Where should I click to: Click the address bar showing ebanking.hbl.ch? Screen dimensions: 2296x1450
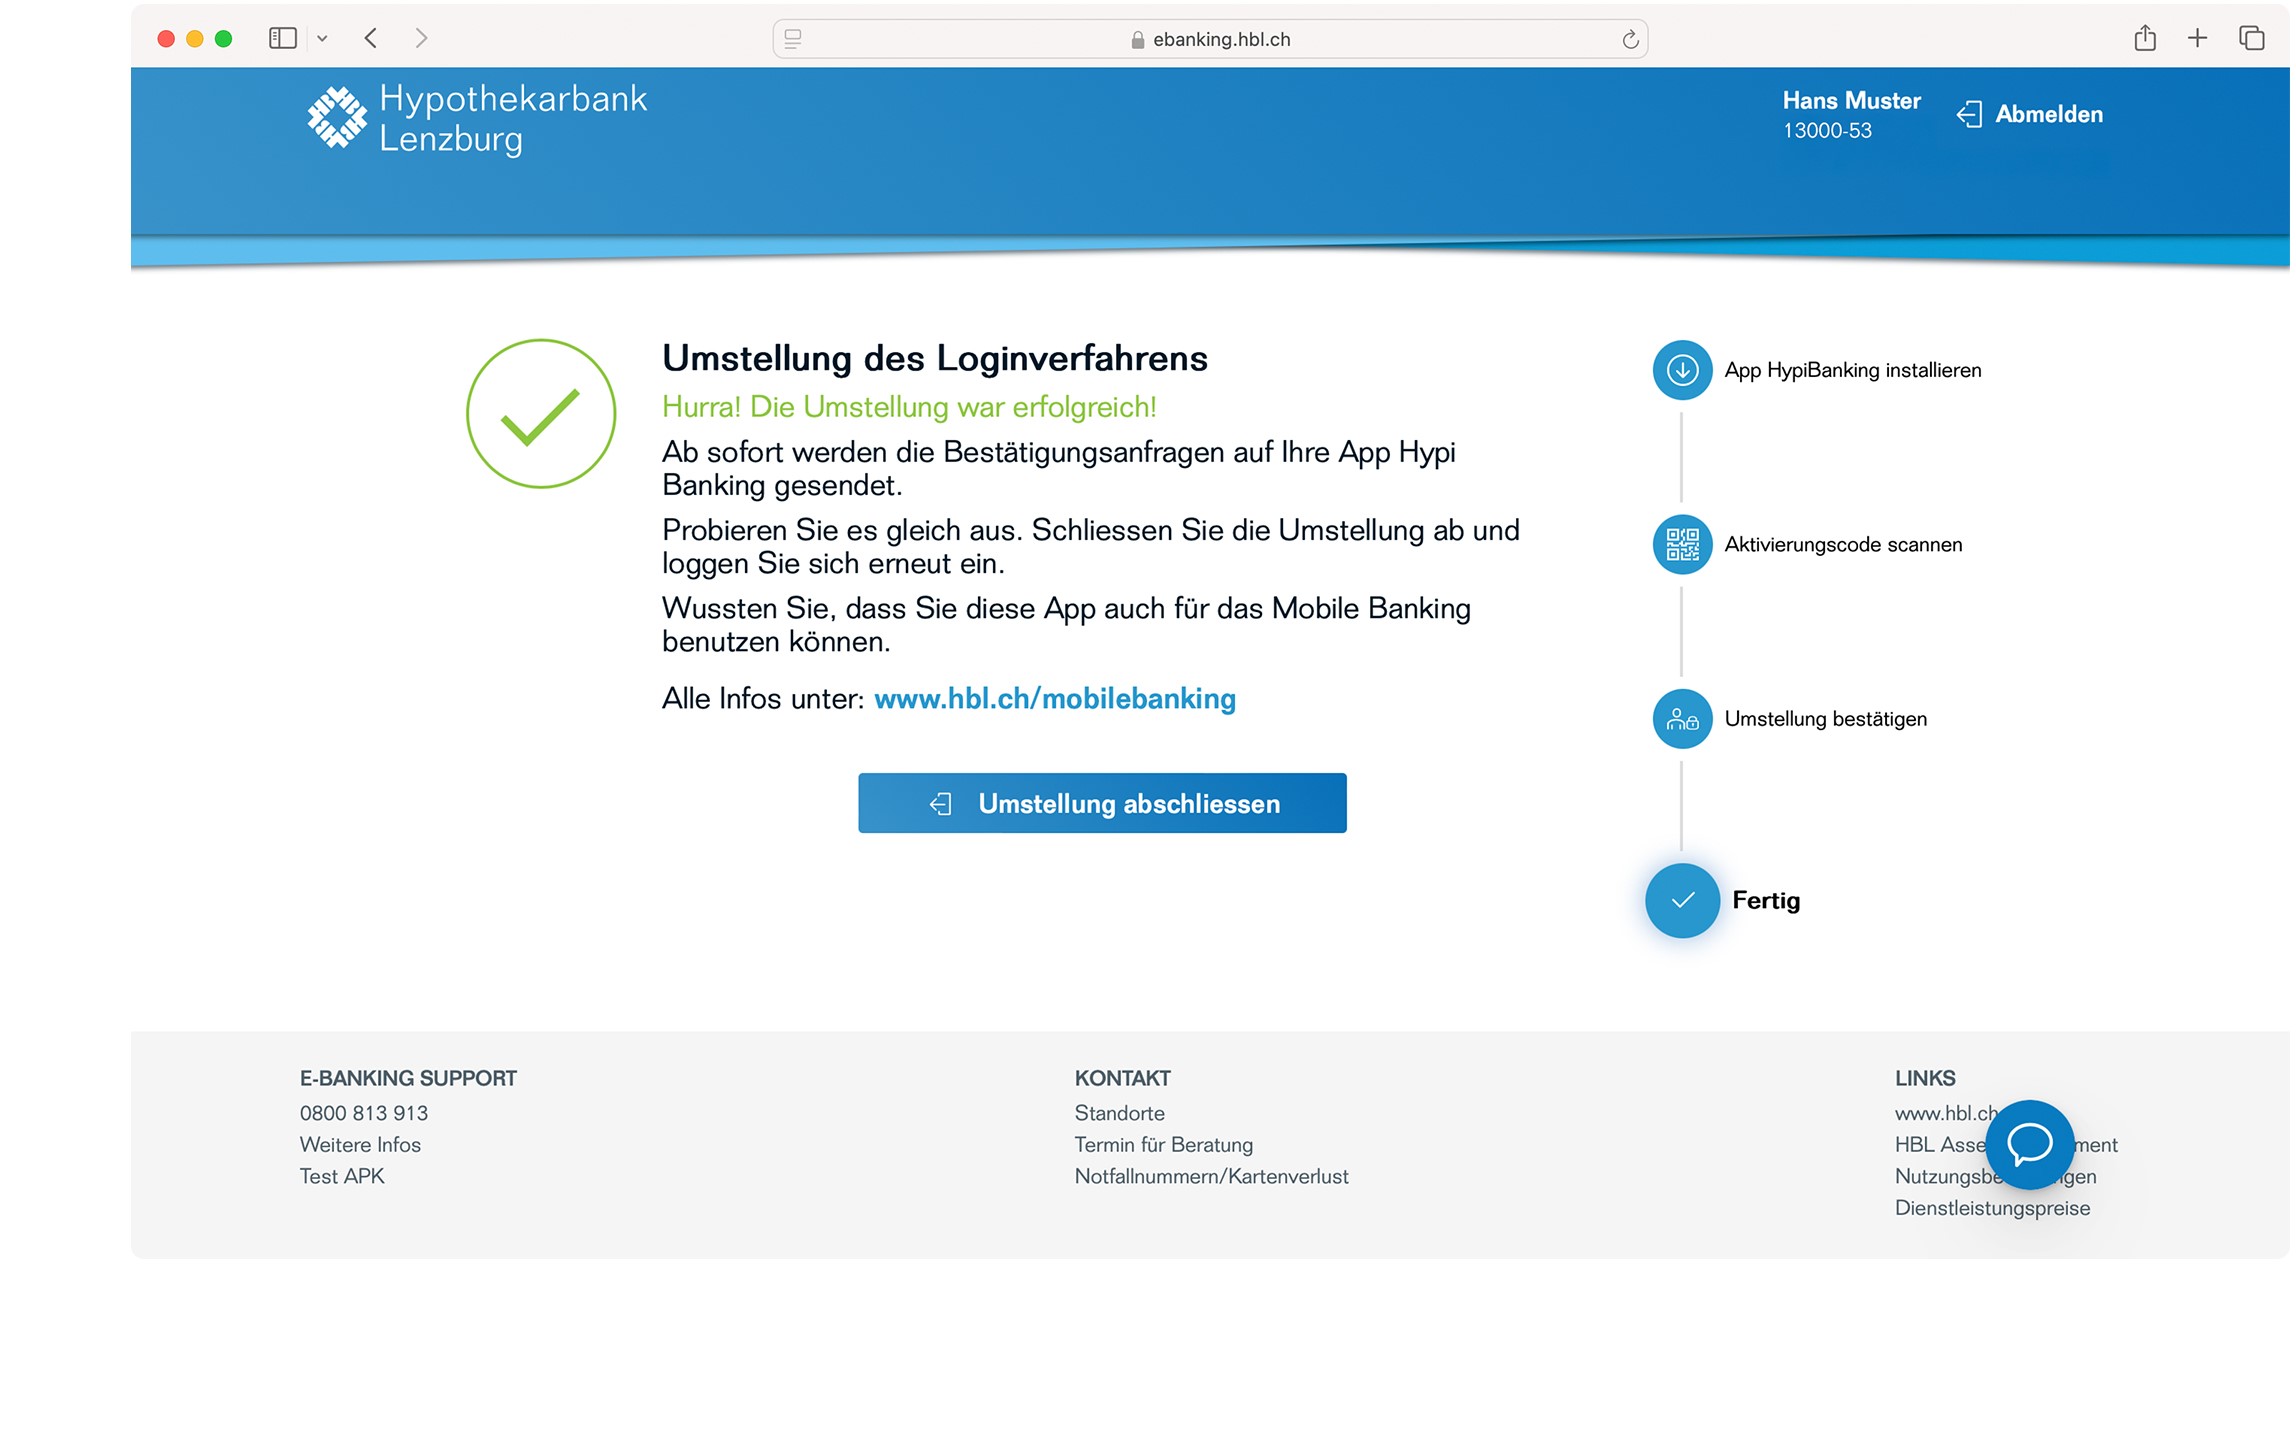tap(1220, 39)
